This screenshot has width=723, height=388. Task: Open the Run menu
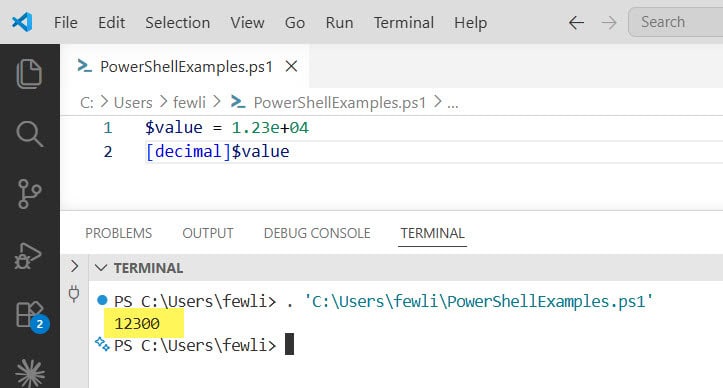339,22
